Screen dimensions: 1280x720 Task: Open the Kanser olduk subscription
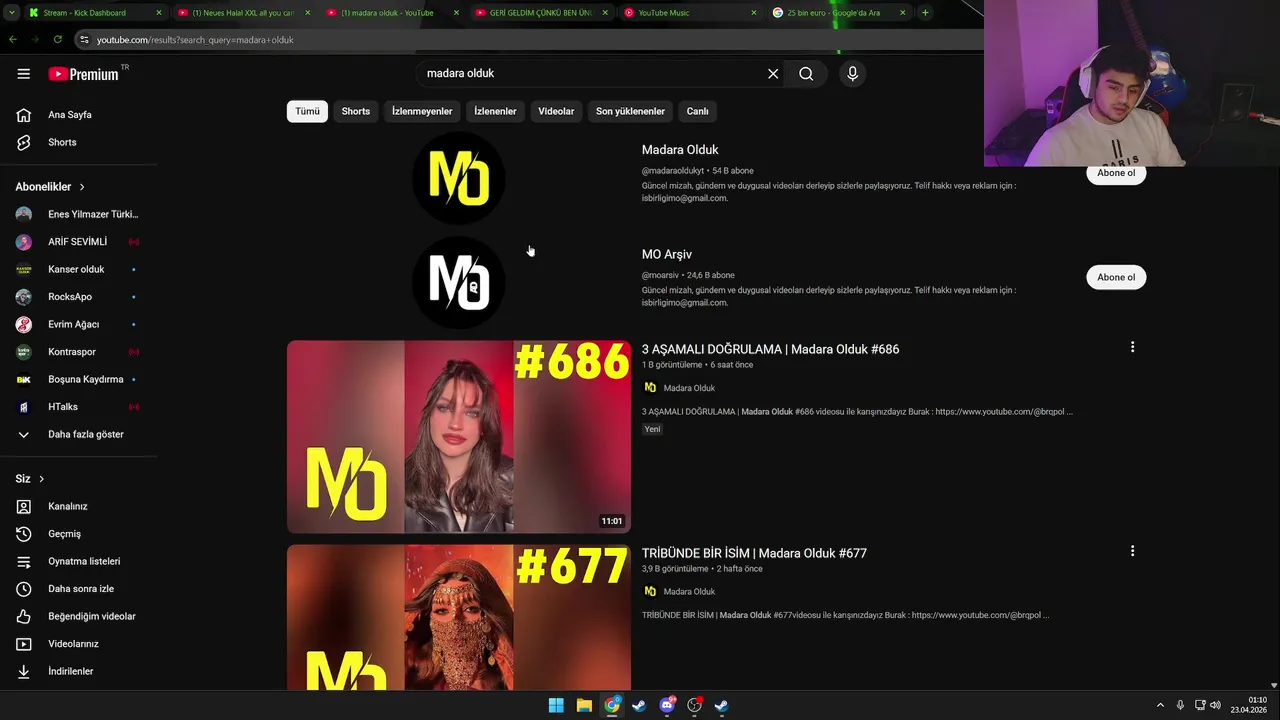(78, 269)
